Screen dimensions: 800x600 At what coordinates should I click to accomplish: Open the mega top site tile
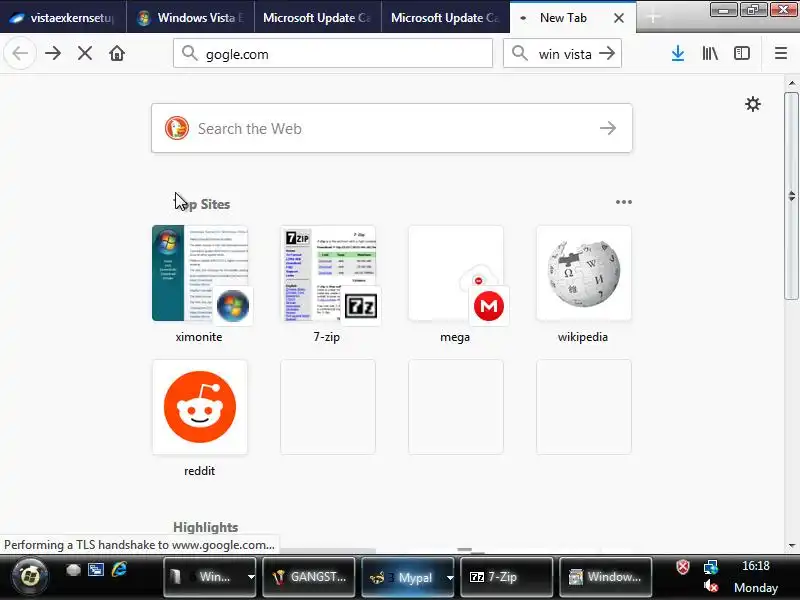[x=456, y=273]
